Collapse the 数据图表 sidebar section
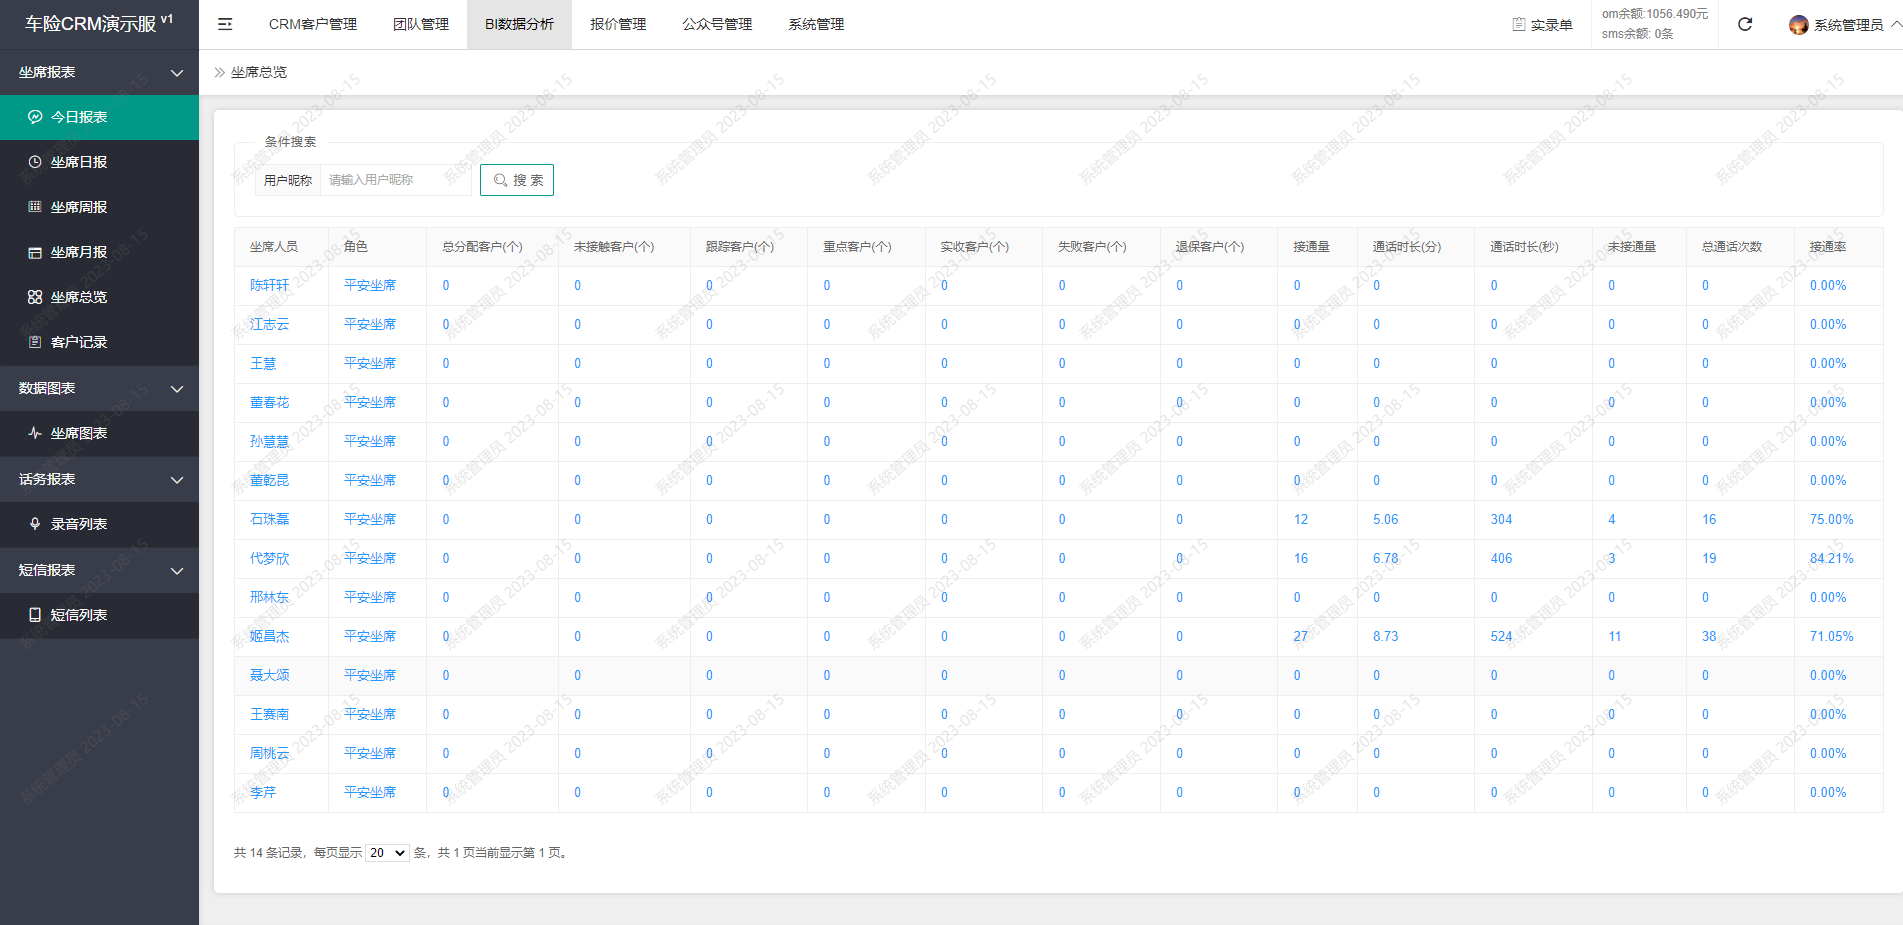 [x=177, y=389]
